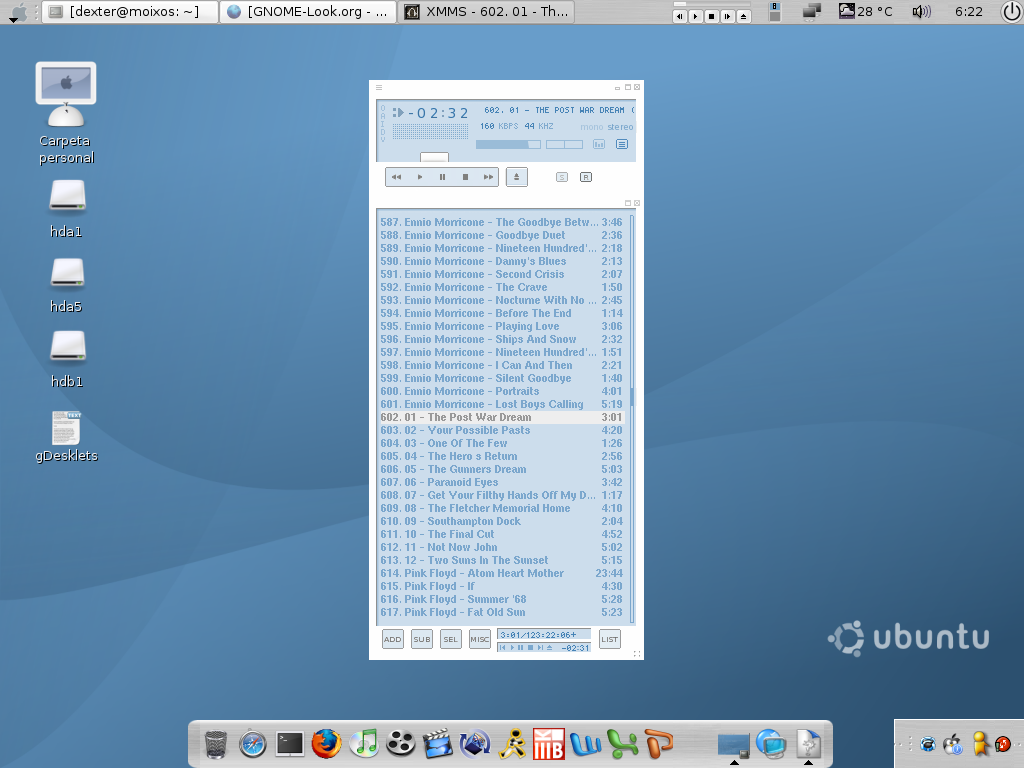Open the weather applet showing 28 °C
The width and height of the screenshot is (1024, 768).
click(865, 12)
